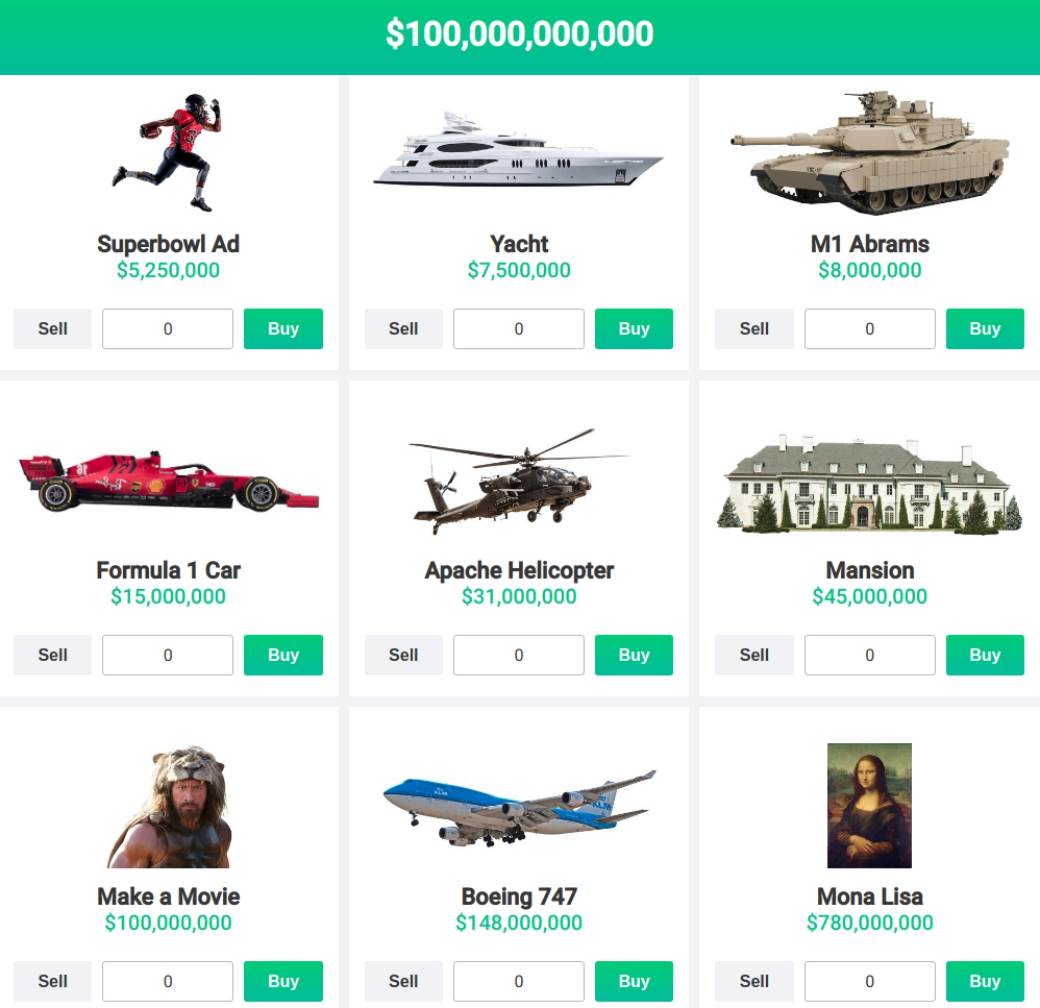Buy the Make a Movie item
The width and height of the screenshot is (1040, 1008).
(283, 981)
